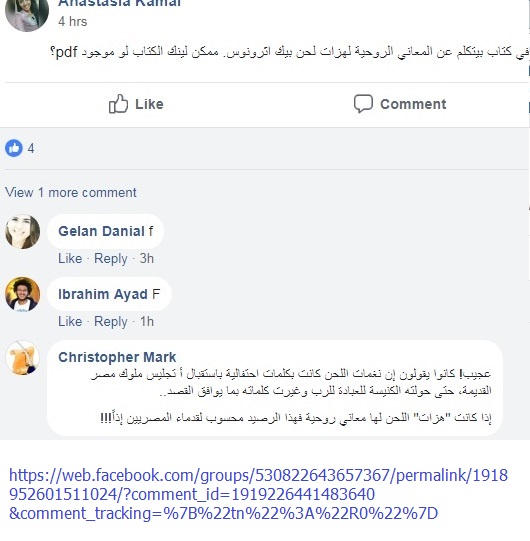This screenshot has width=530, height=541.
Task: Click the Comment button label text
Action: 413,104
